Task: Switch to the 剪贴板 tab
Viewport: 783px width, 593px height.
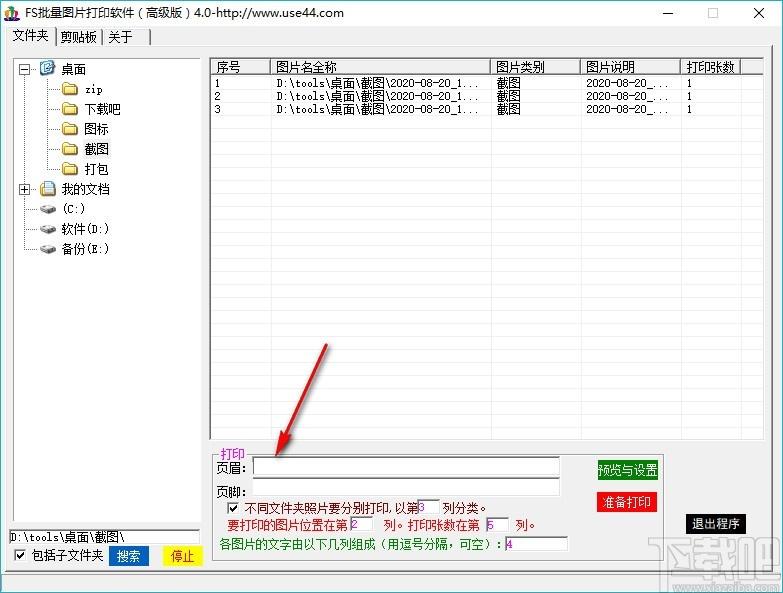Action: pos(78,37)
